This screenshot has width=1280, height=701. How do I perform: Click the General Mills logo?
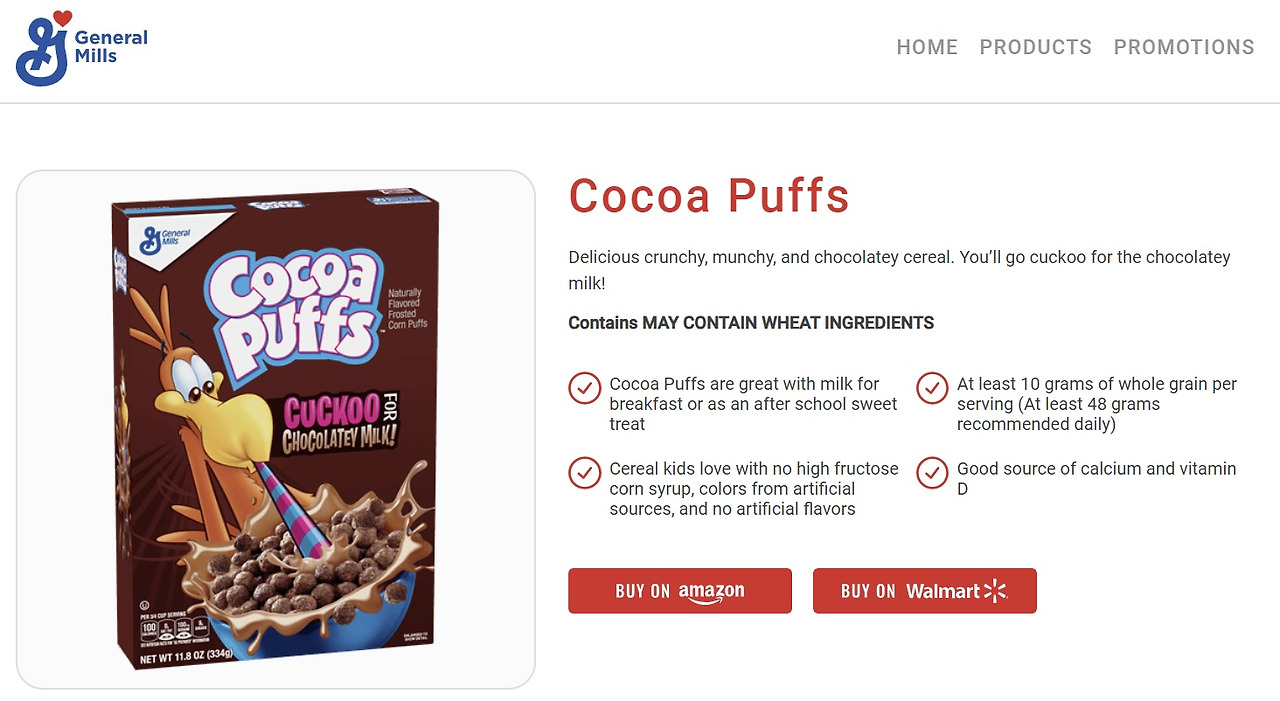tap(80, 48)
